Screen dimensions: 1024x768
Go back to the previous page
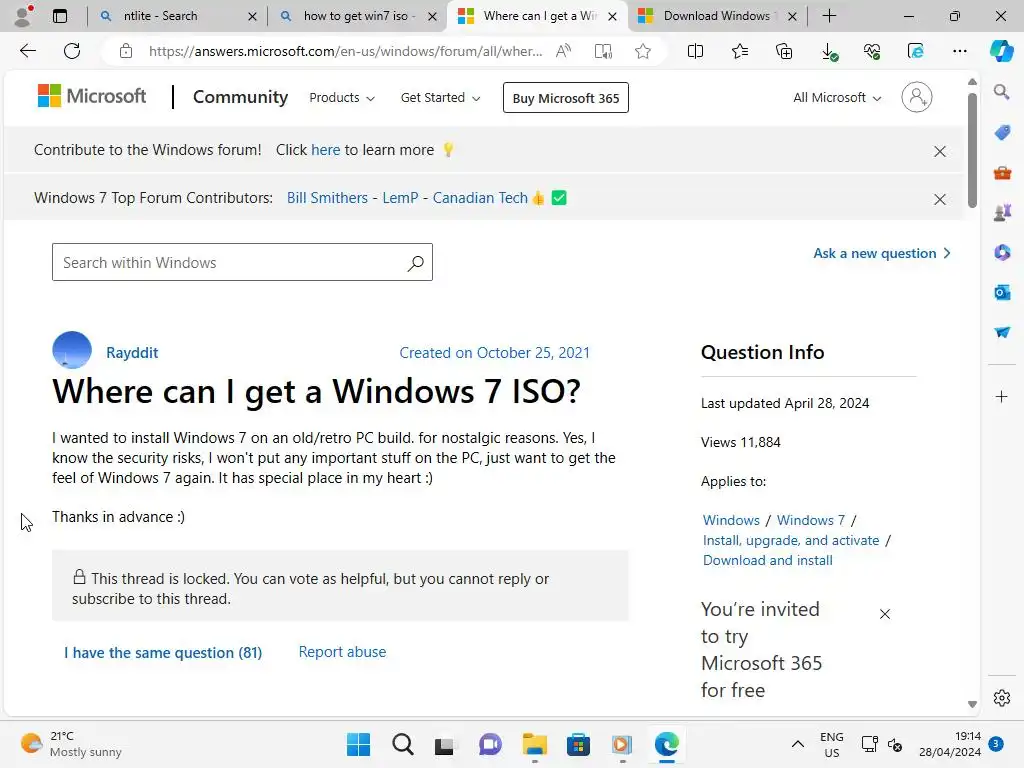(27, 51)
